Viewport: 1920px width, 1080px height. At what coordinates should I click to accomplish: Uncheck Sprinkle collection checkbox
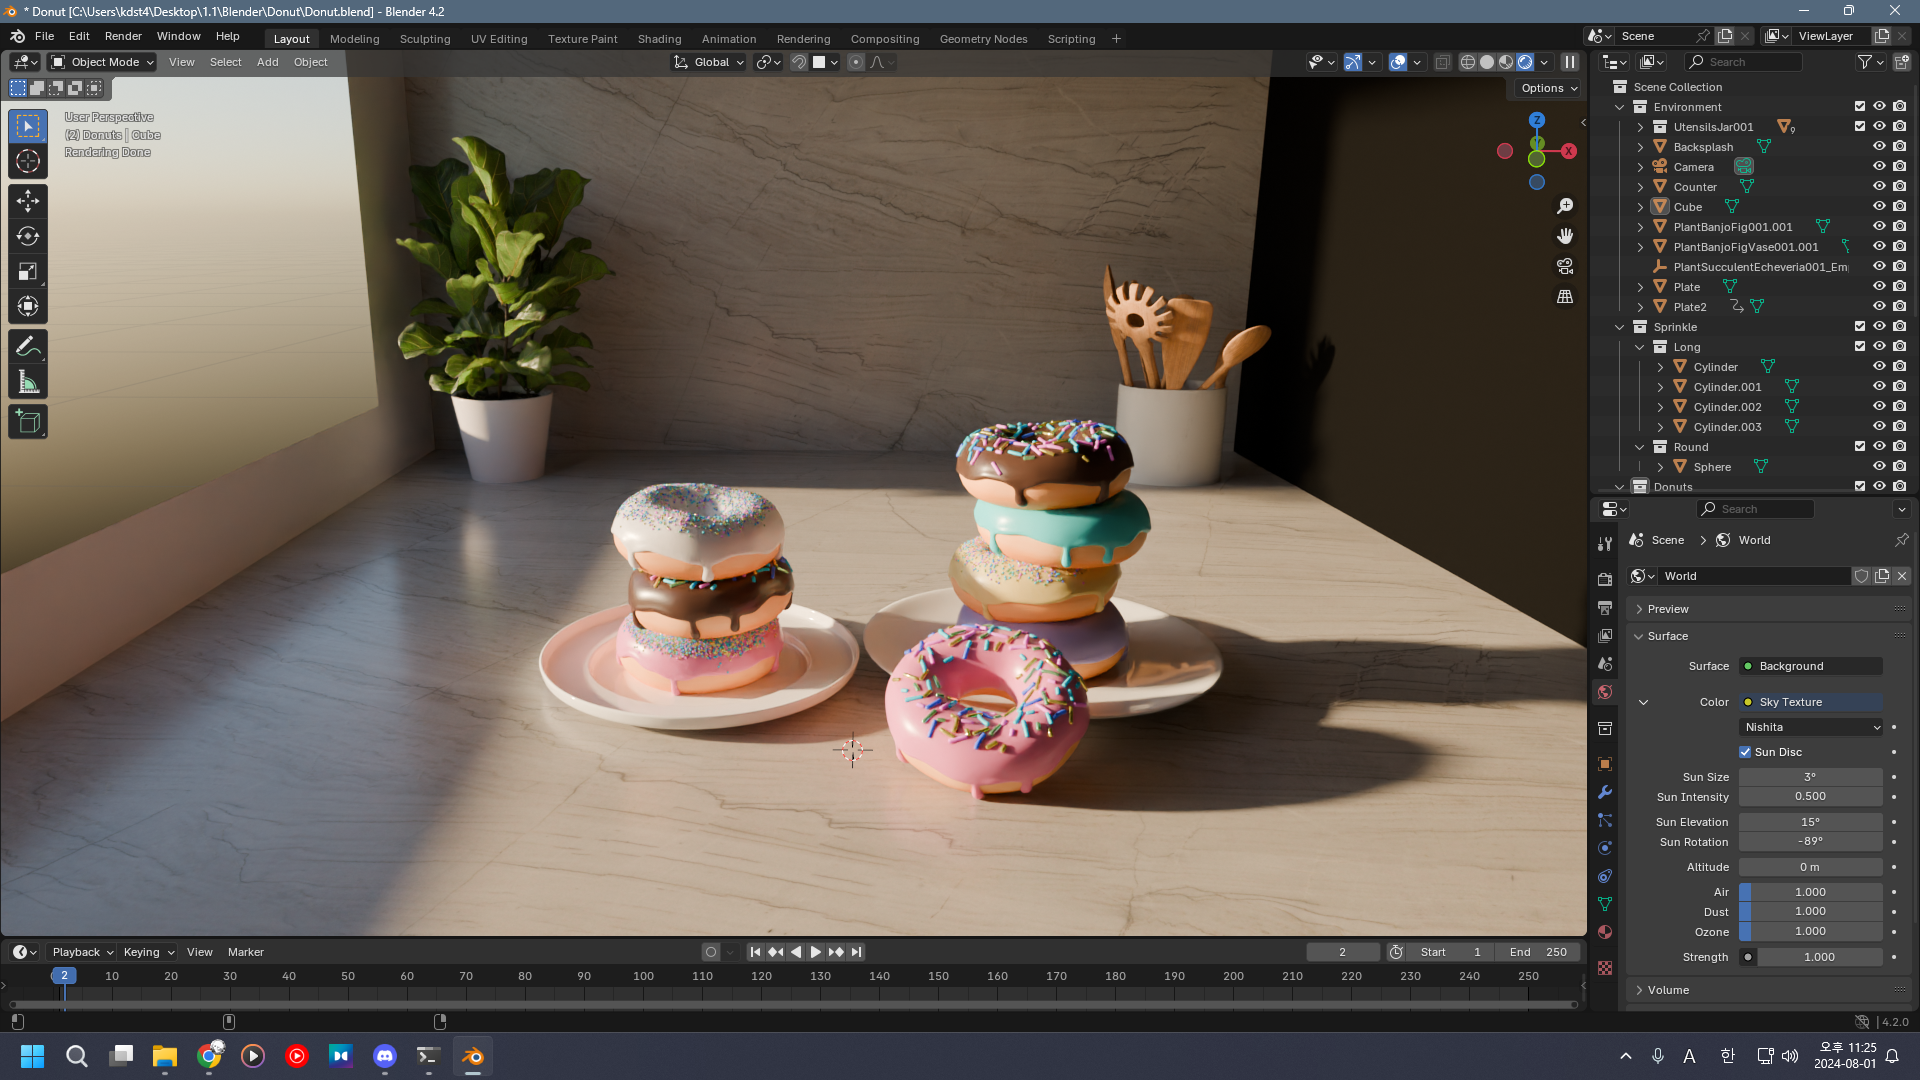pos(1860,327)
